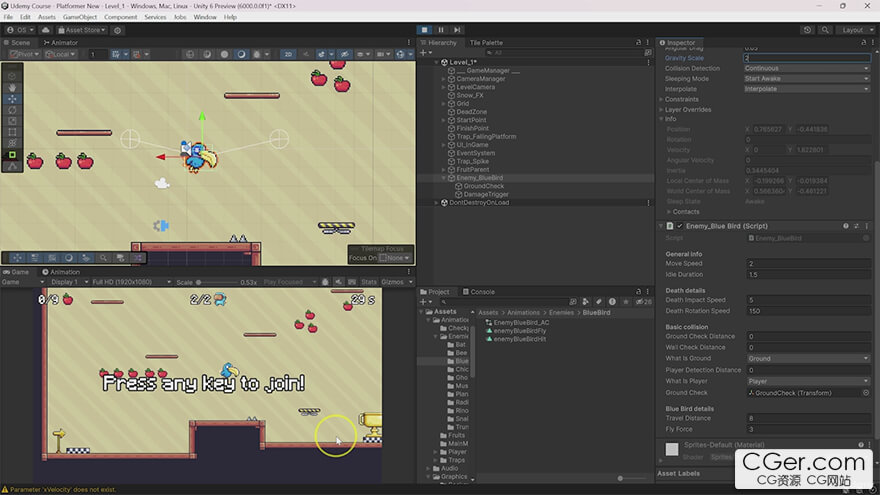This screenshot has height=495, width=880.
Task: Open the GameObject menu
Action: [80, 17]
